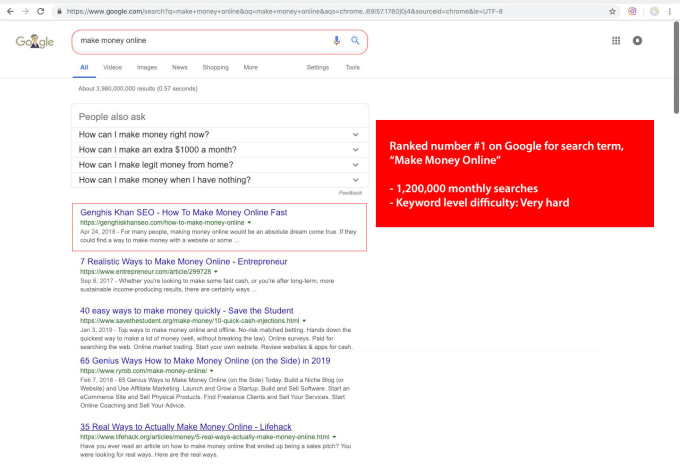Open dropdown arrow beside genghiskhanseo.com URL

click(249, 223)
